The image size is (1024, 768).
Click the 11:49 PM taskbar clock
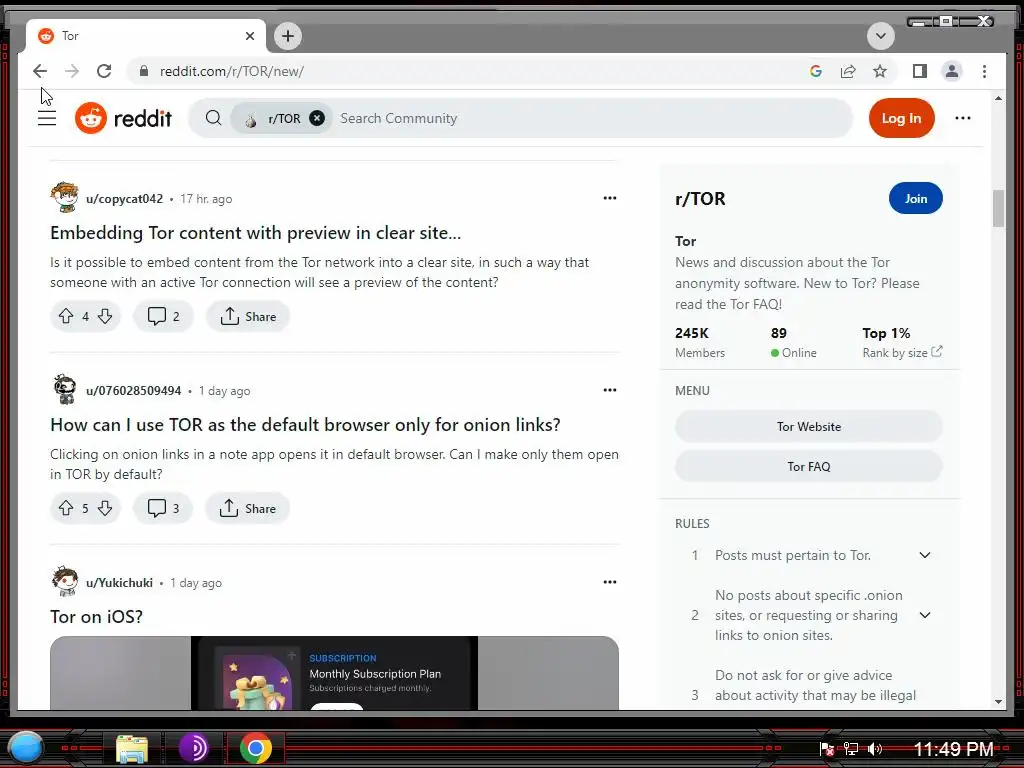tap(953, 749)
